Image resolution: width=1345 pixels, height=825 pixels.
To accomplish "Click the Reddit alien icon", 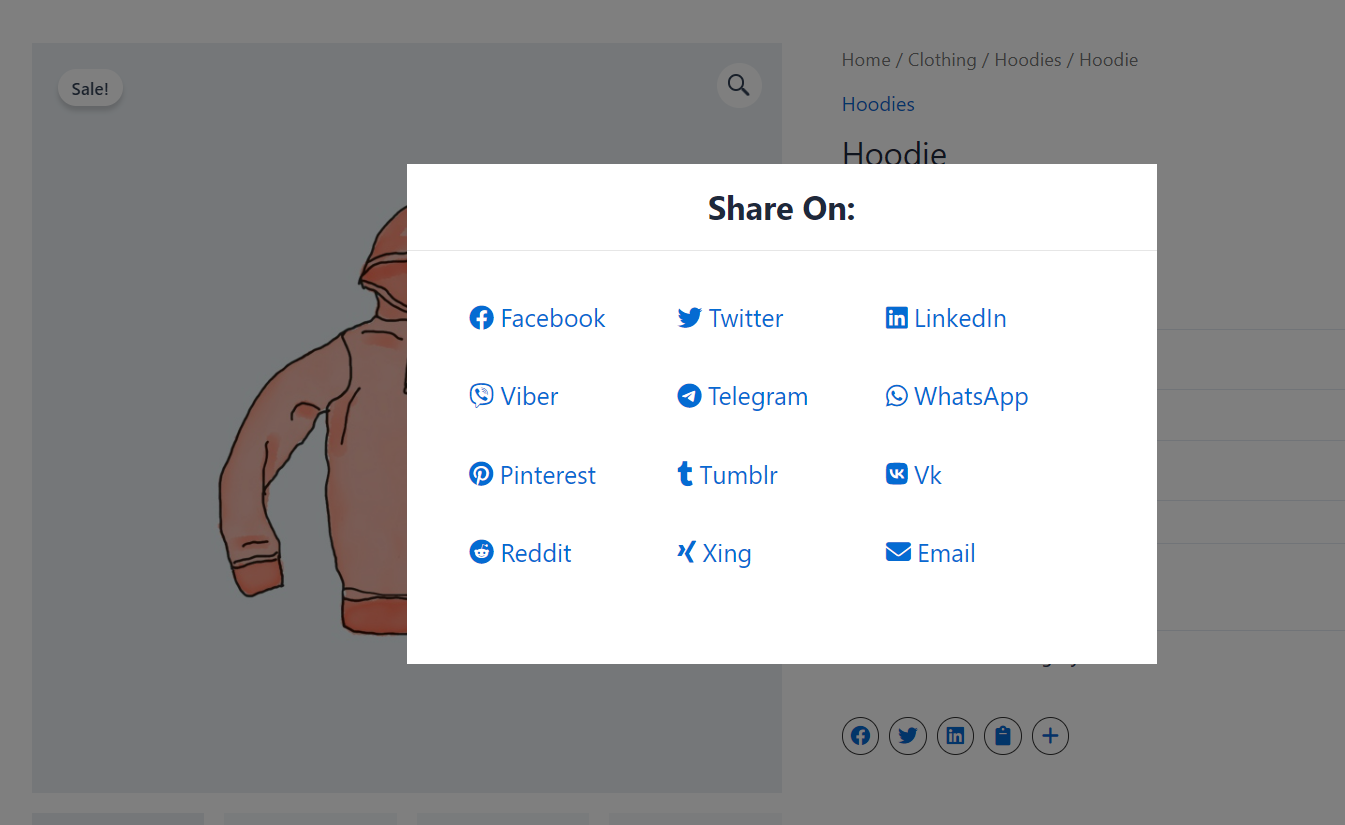I will click(x=481, y=552).
